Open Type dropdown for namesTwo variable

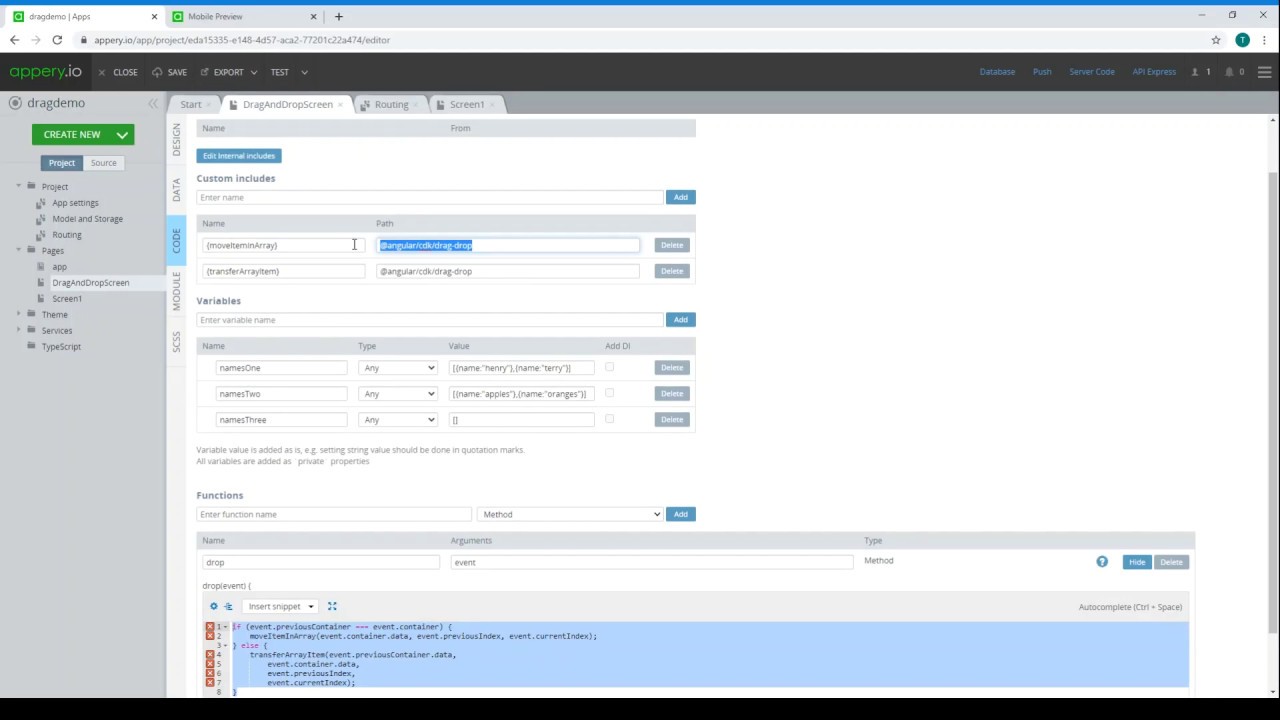click(x=398, y=394)
